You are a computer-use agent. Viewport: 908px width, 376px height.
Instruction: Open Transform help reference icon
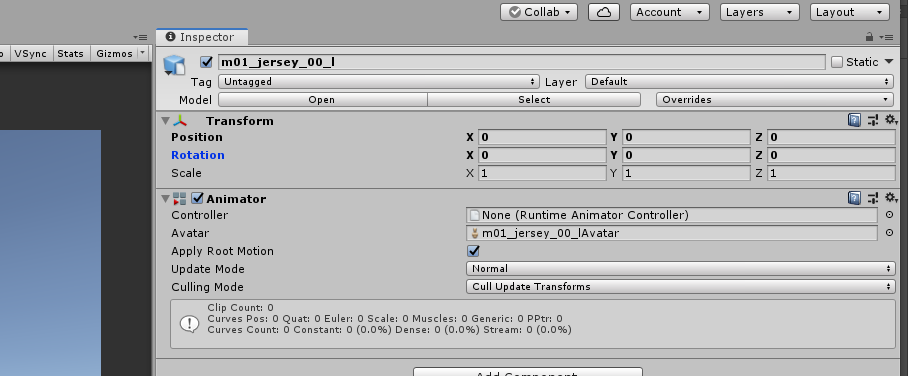click(854, 120)
